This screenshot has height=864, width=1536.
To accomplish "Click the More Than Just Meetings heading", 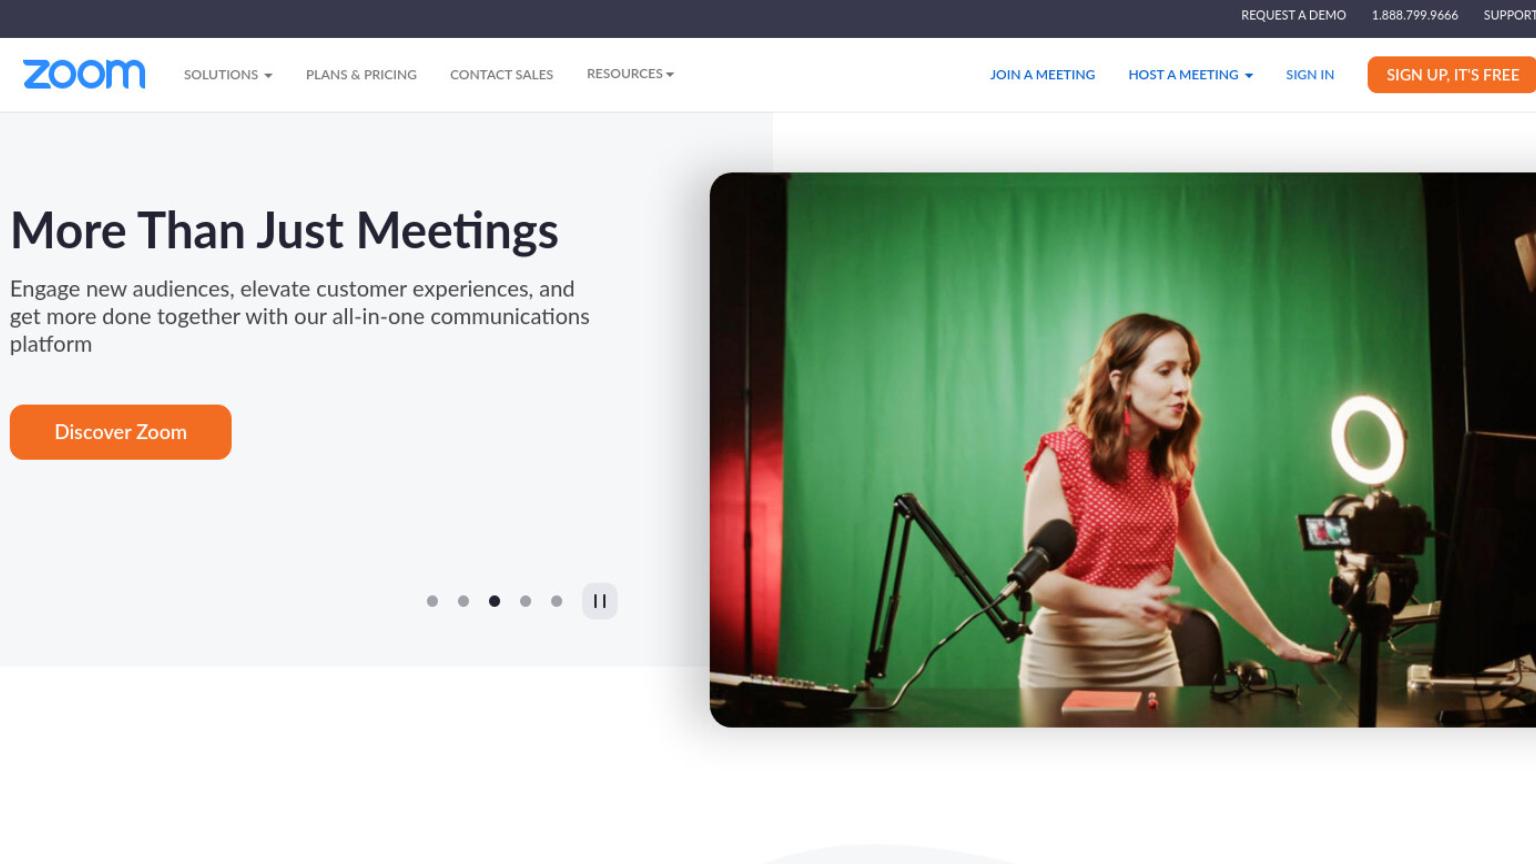I will [284, 231].
